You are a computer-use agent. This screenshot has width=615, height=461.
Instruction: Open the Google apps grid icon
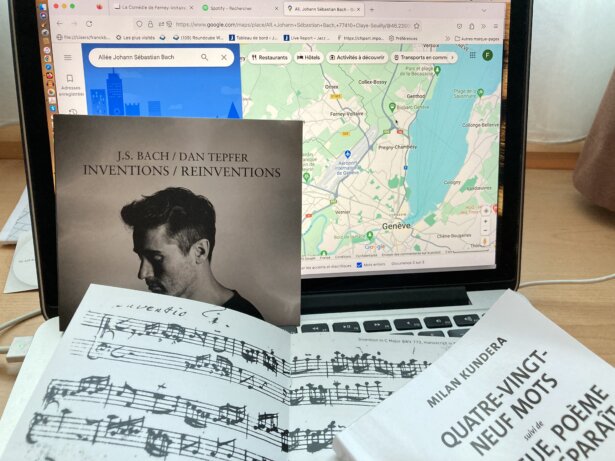[x=473, y=55]
